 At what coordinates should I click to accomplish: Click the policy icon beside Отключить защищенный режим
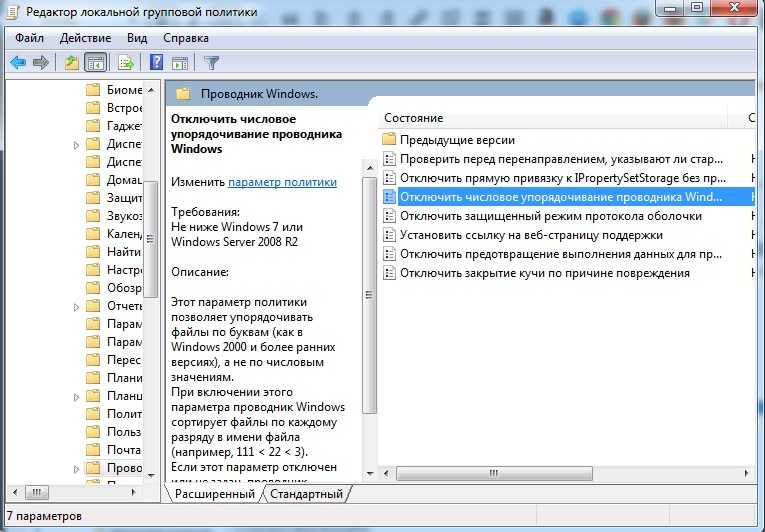pyautogui.click(x=389, y=216)
